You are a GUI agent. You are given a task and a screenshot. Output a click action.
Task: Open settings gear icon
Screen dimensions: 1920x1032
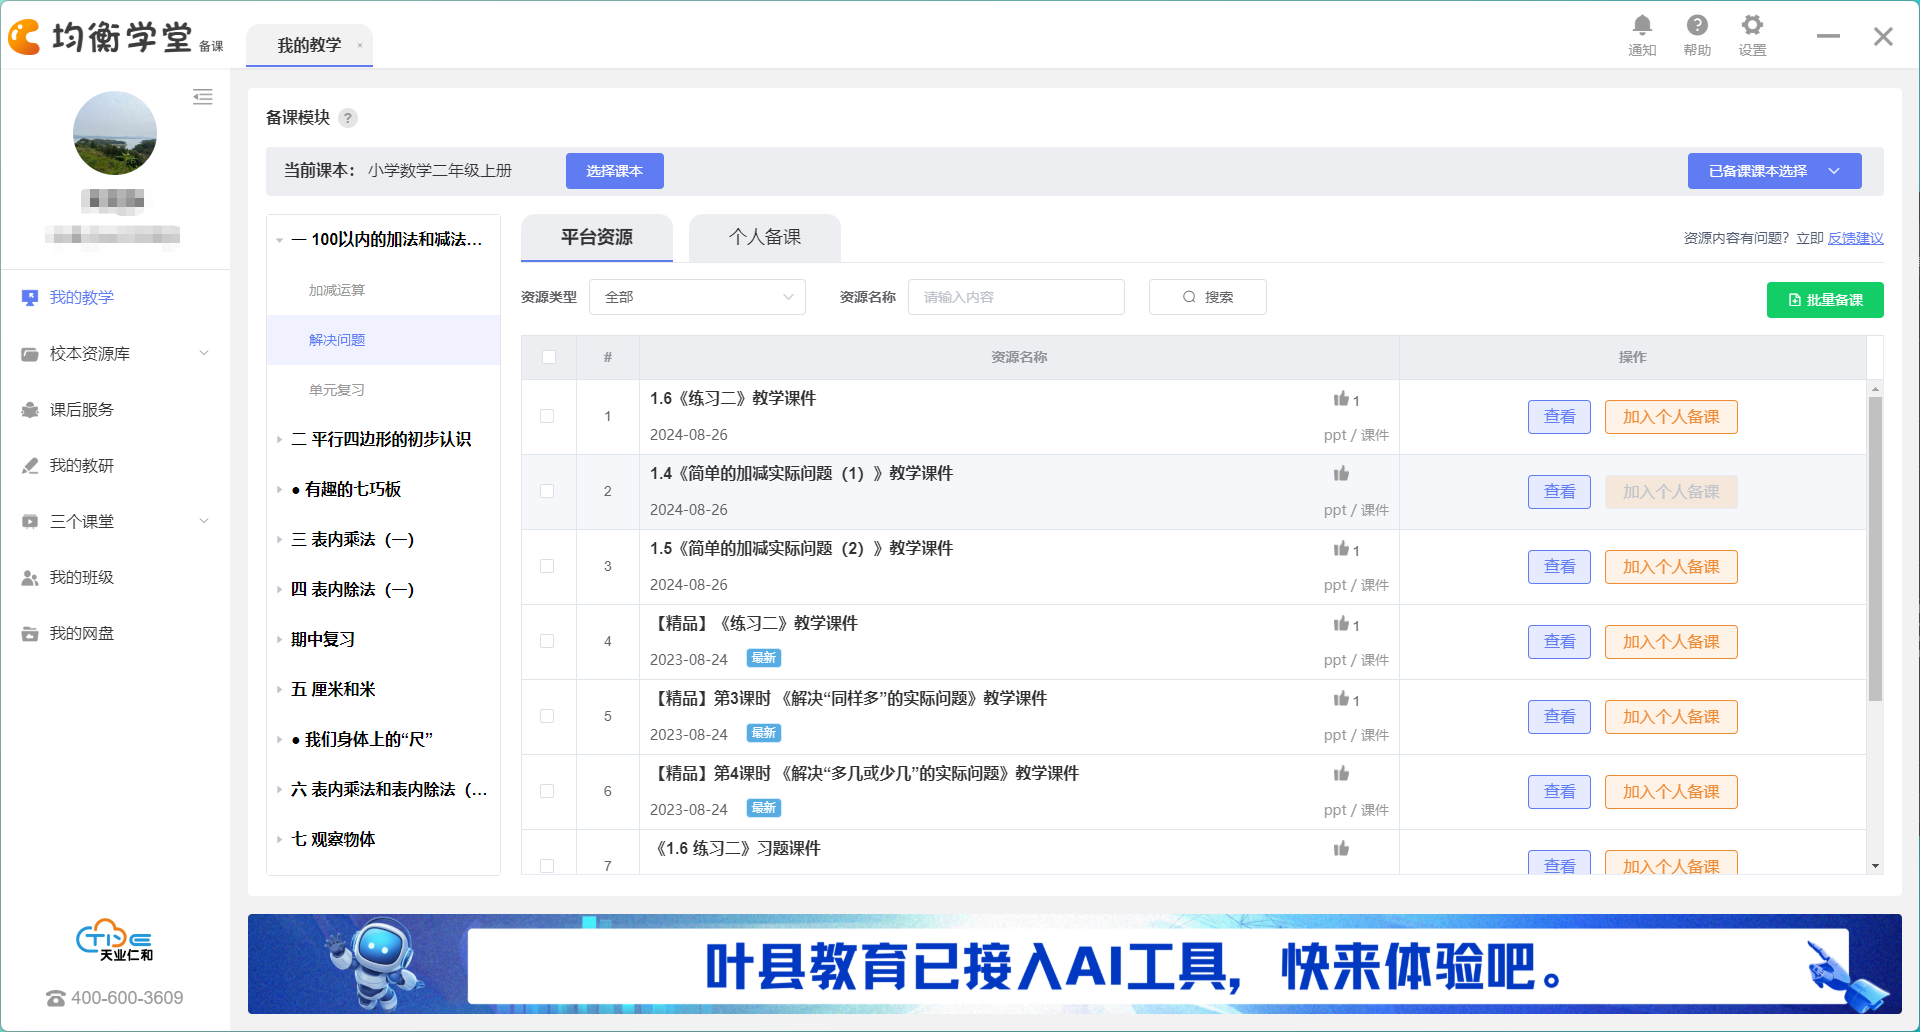[x=1752, y=26]
